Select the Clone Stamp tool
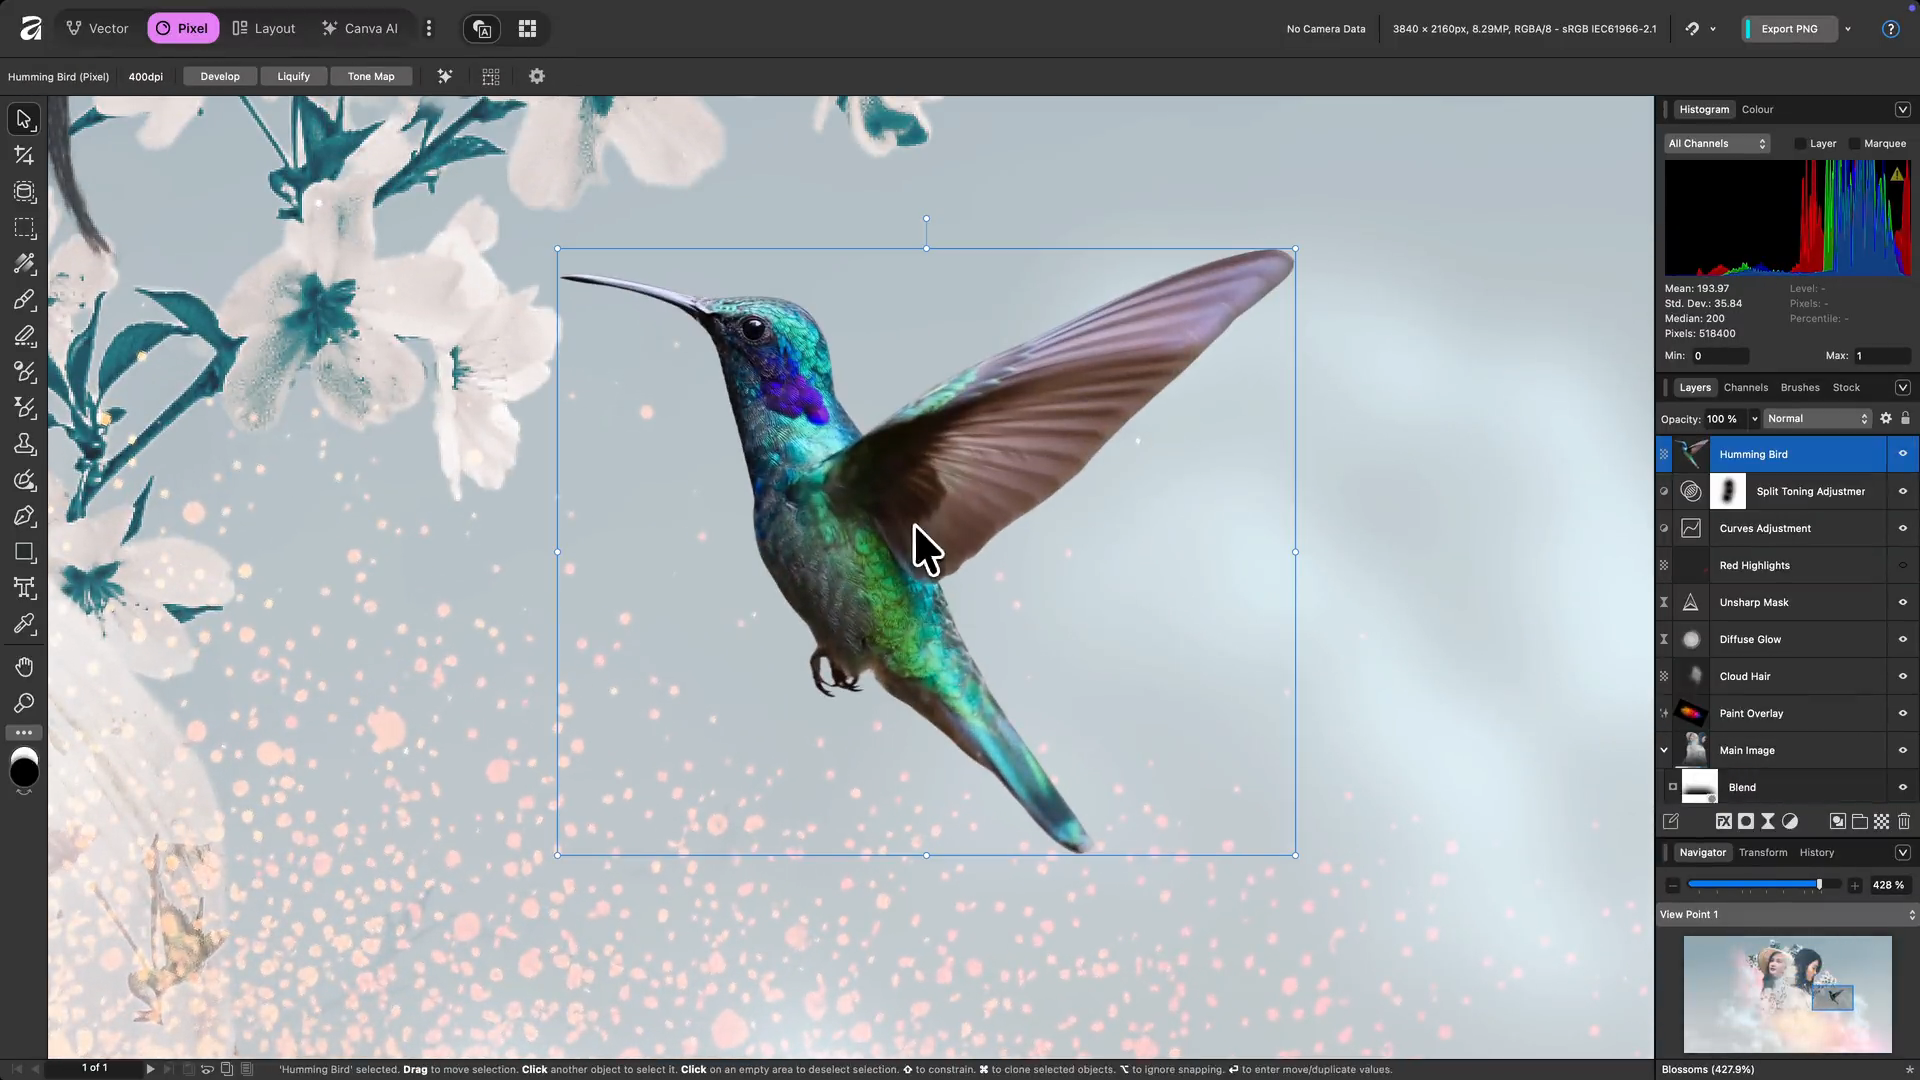The width and height of the screenshot is (1920, 1080). tap(24, 445)
